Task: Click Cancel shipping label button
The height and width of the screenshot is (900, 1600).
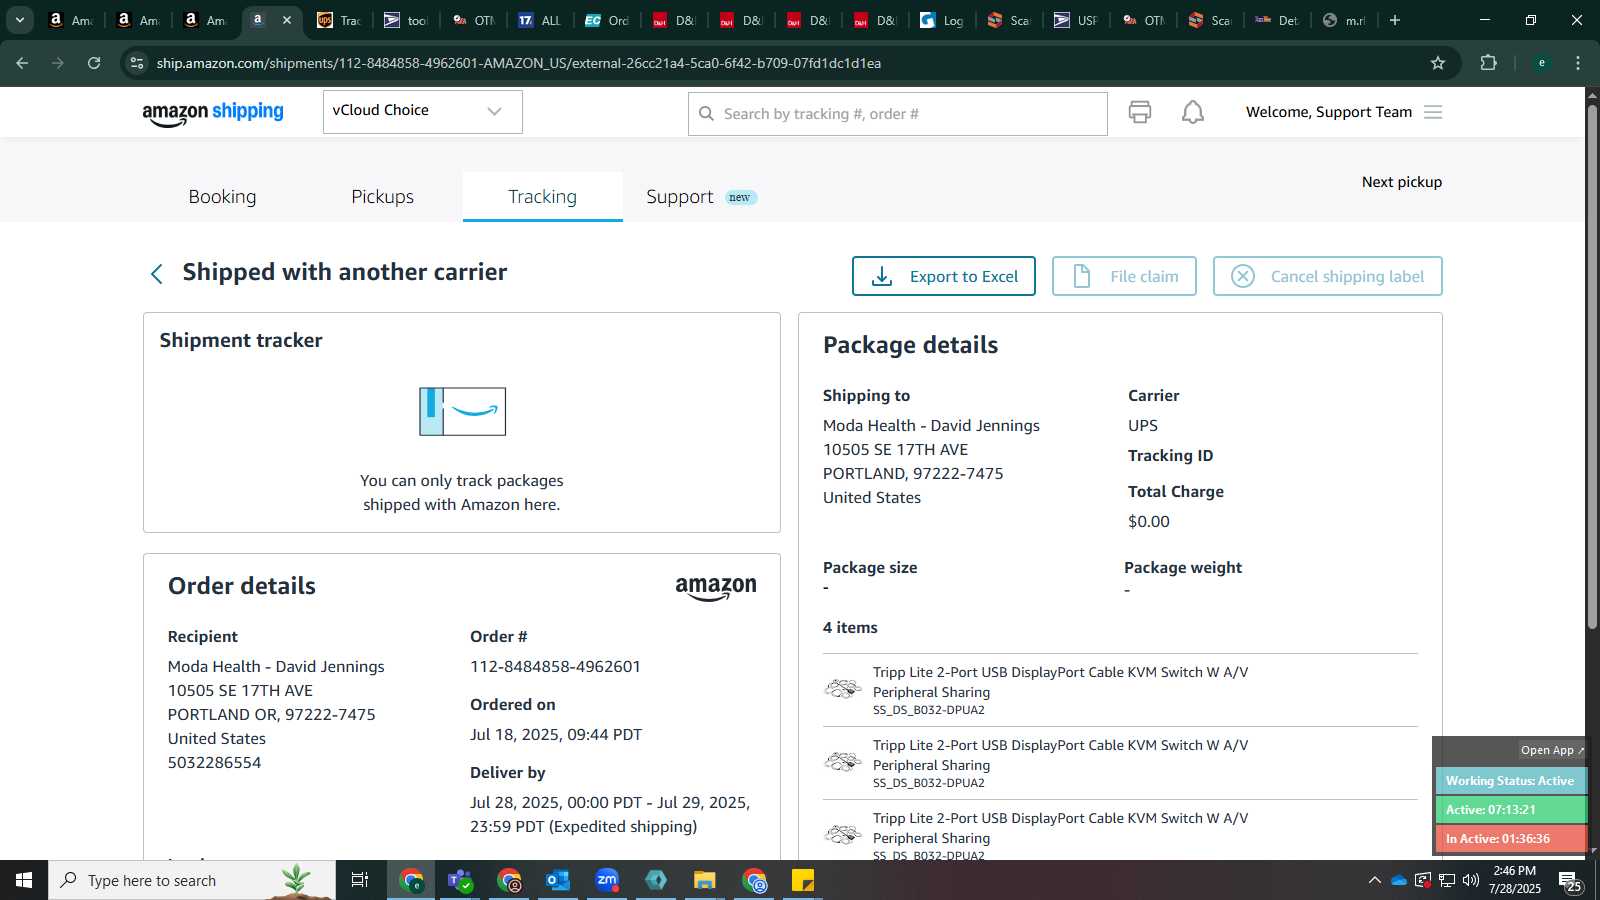Action: click(1327, 276)
